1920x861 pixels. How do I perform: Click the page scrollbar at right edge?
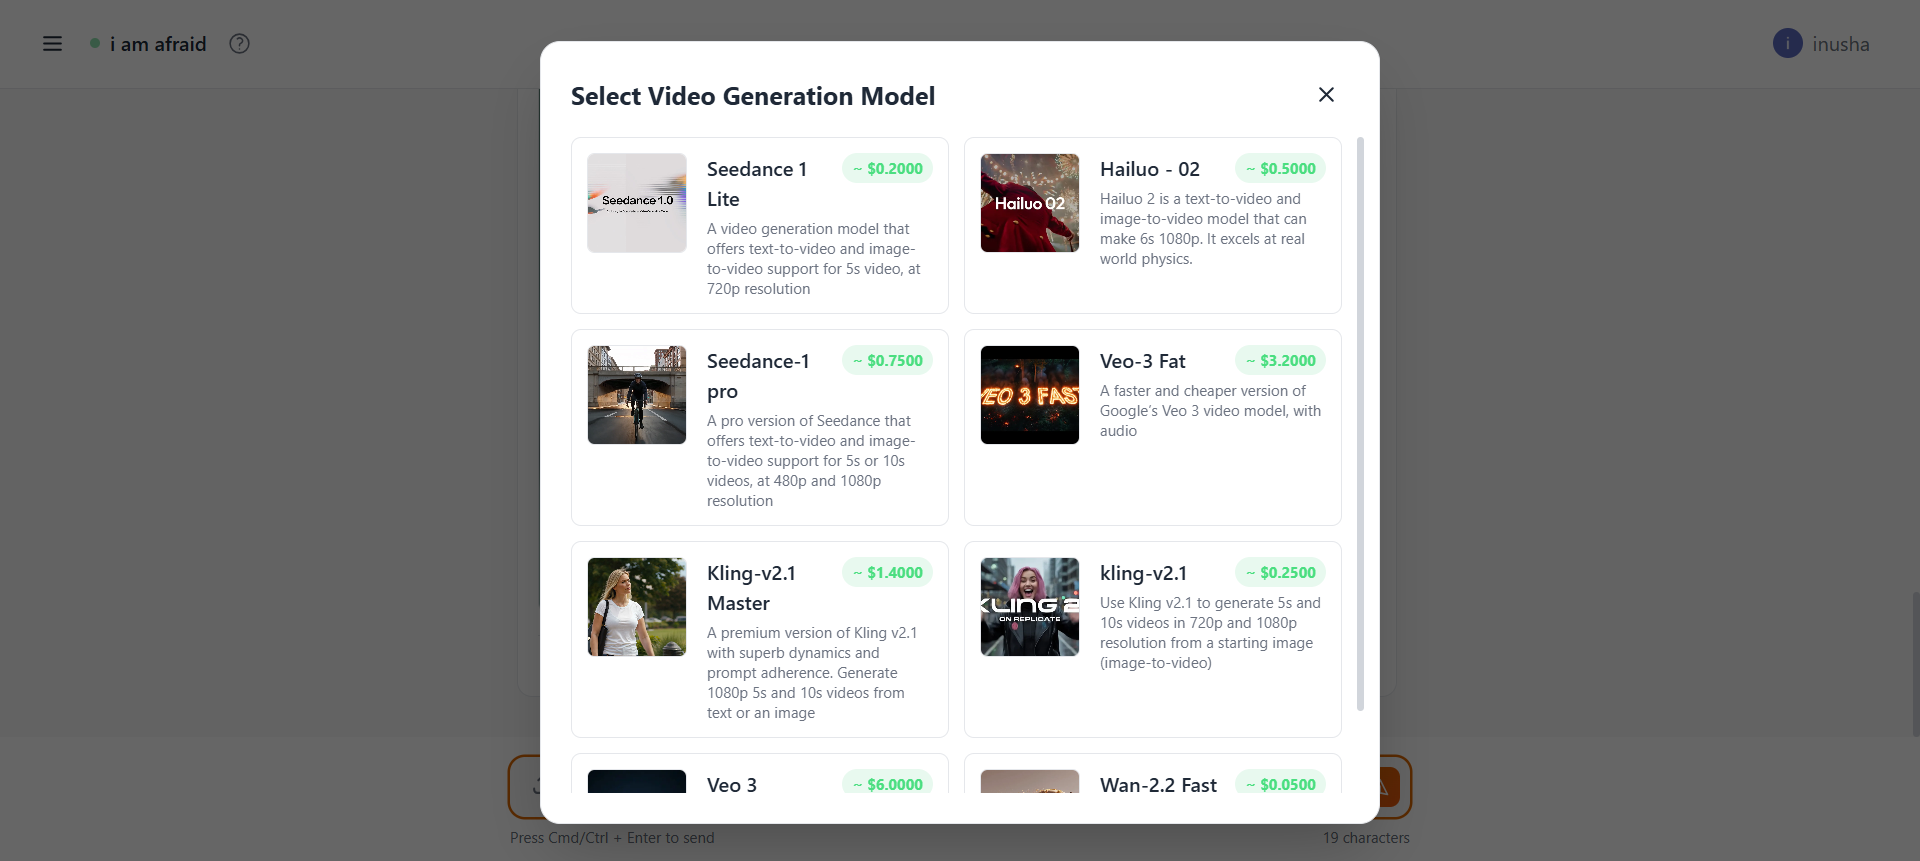1916,664
